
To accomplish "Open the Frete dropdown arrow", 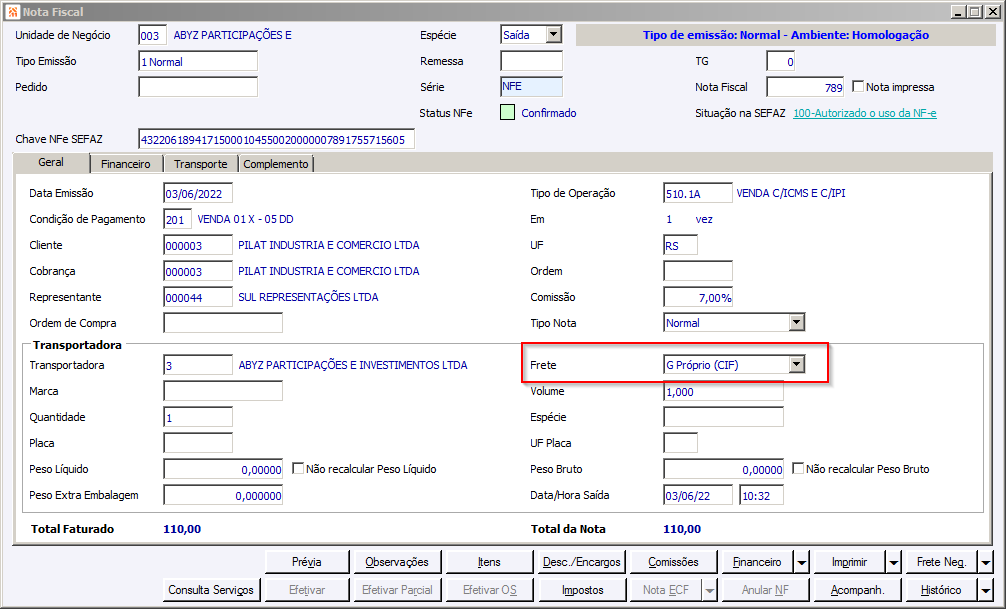I will pyautogui.click(x=796, y=365).
